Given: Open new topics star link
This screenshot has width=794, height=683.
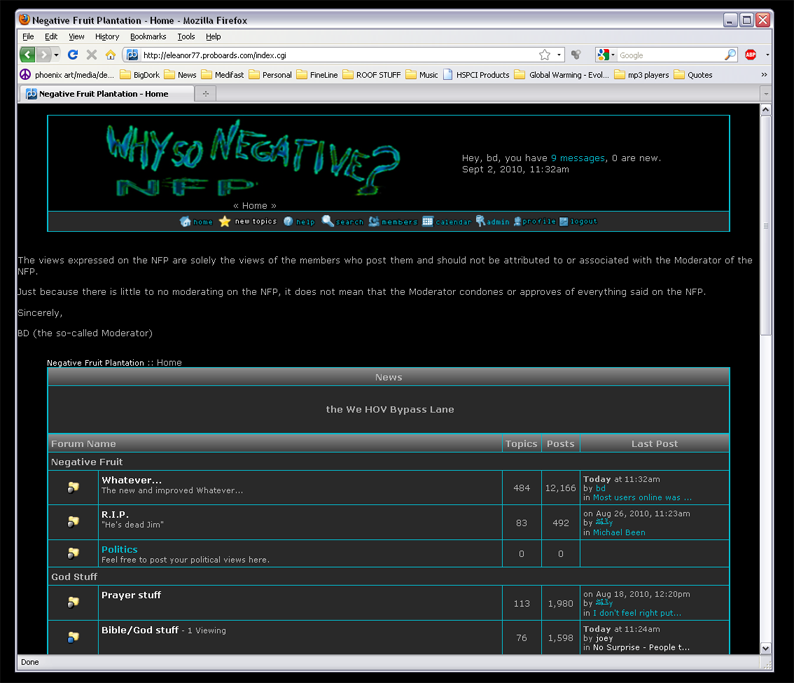Looking at the screenshot, I should pos(248,222).
